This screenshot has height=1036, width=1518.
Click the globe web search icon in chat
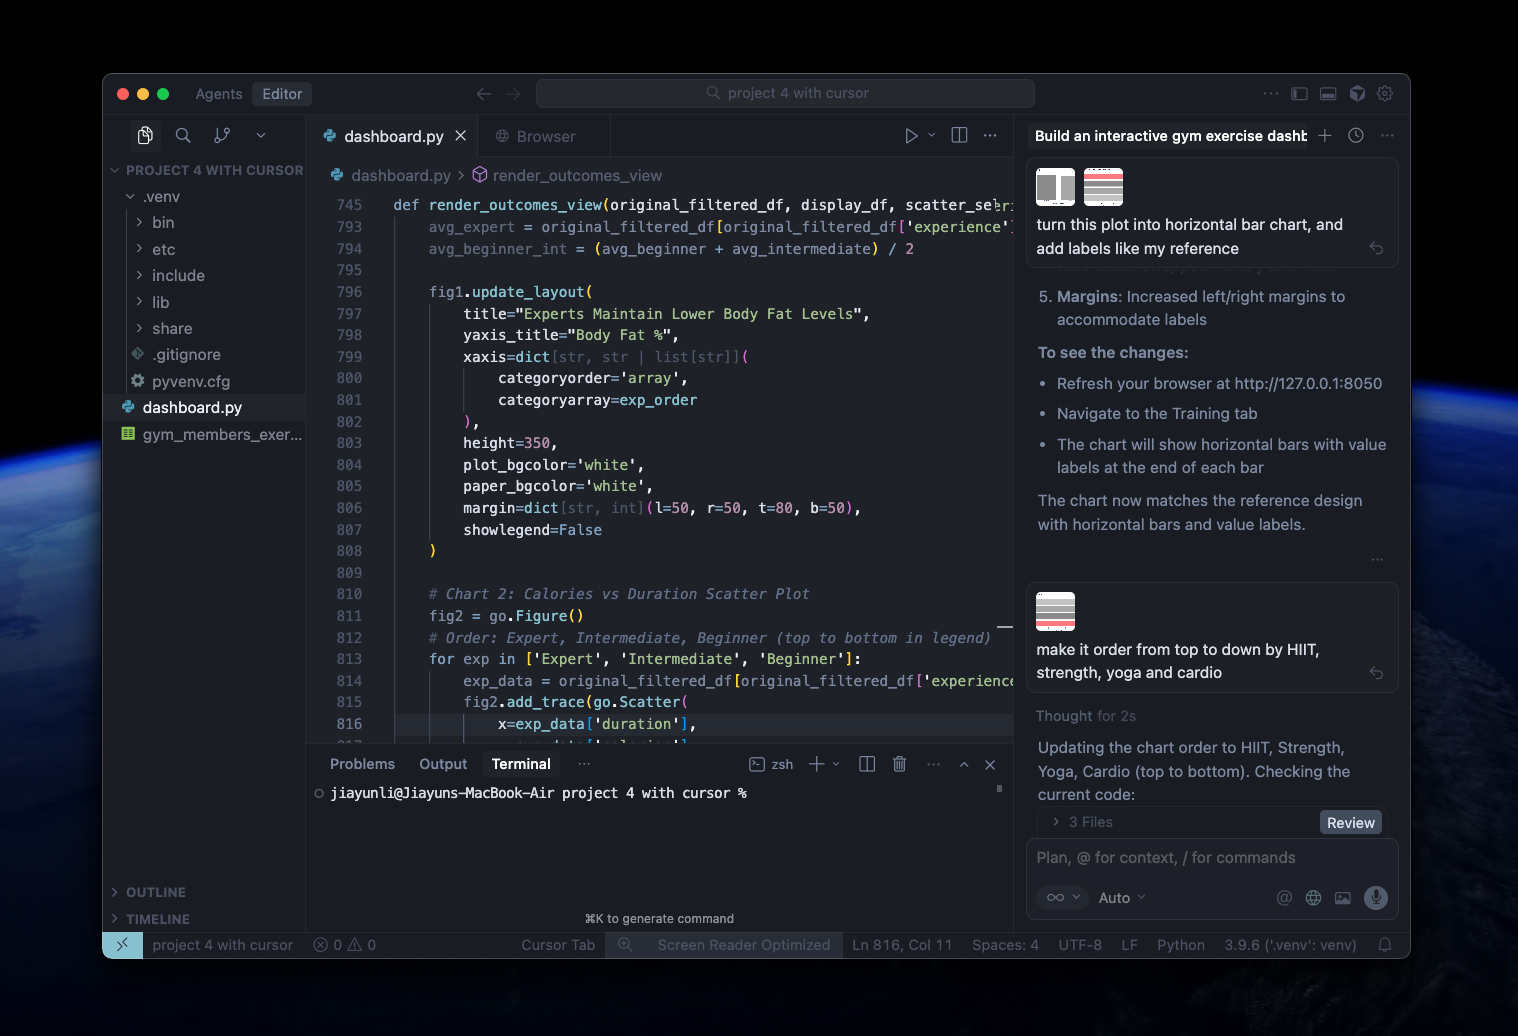tap(1313, 897)
